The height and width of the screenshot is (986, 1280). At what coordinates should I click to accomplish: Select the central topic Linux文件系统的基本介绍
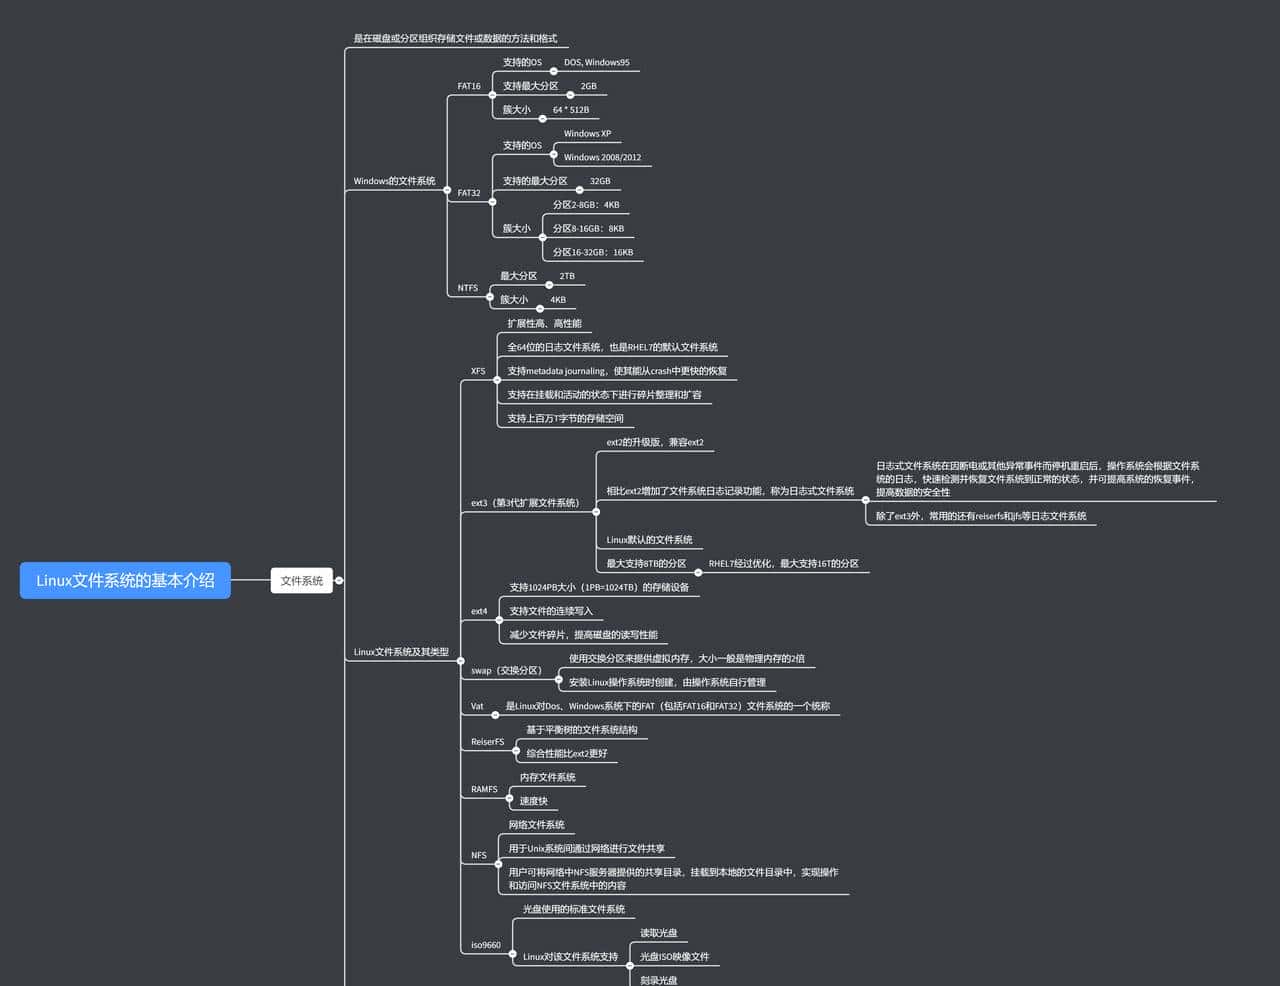[124, 580]
